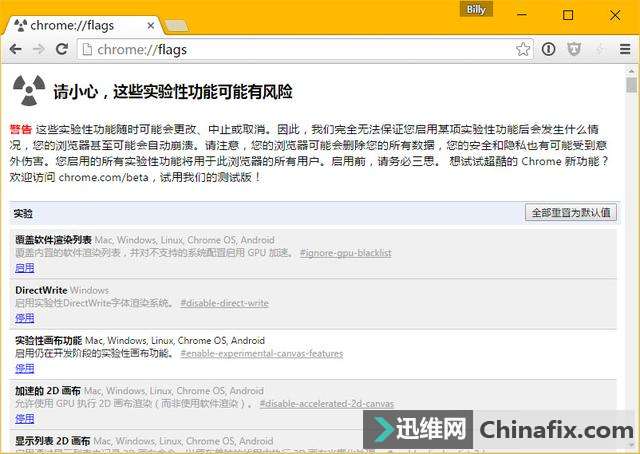Open the shield extension icon

coord(574,49)
